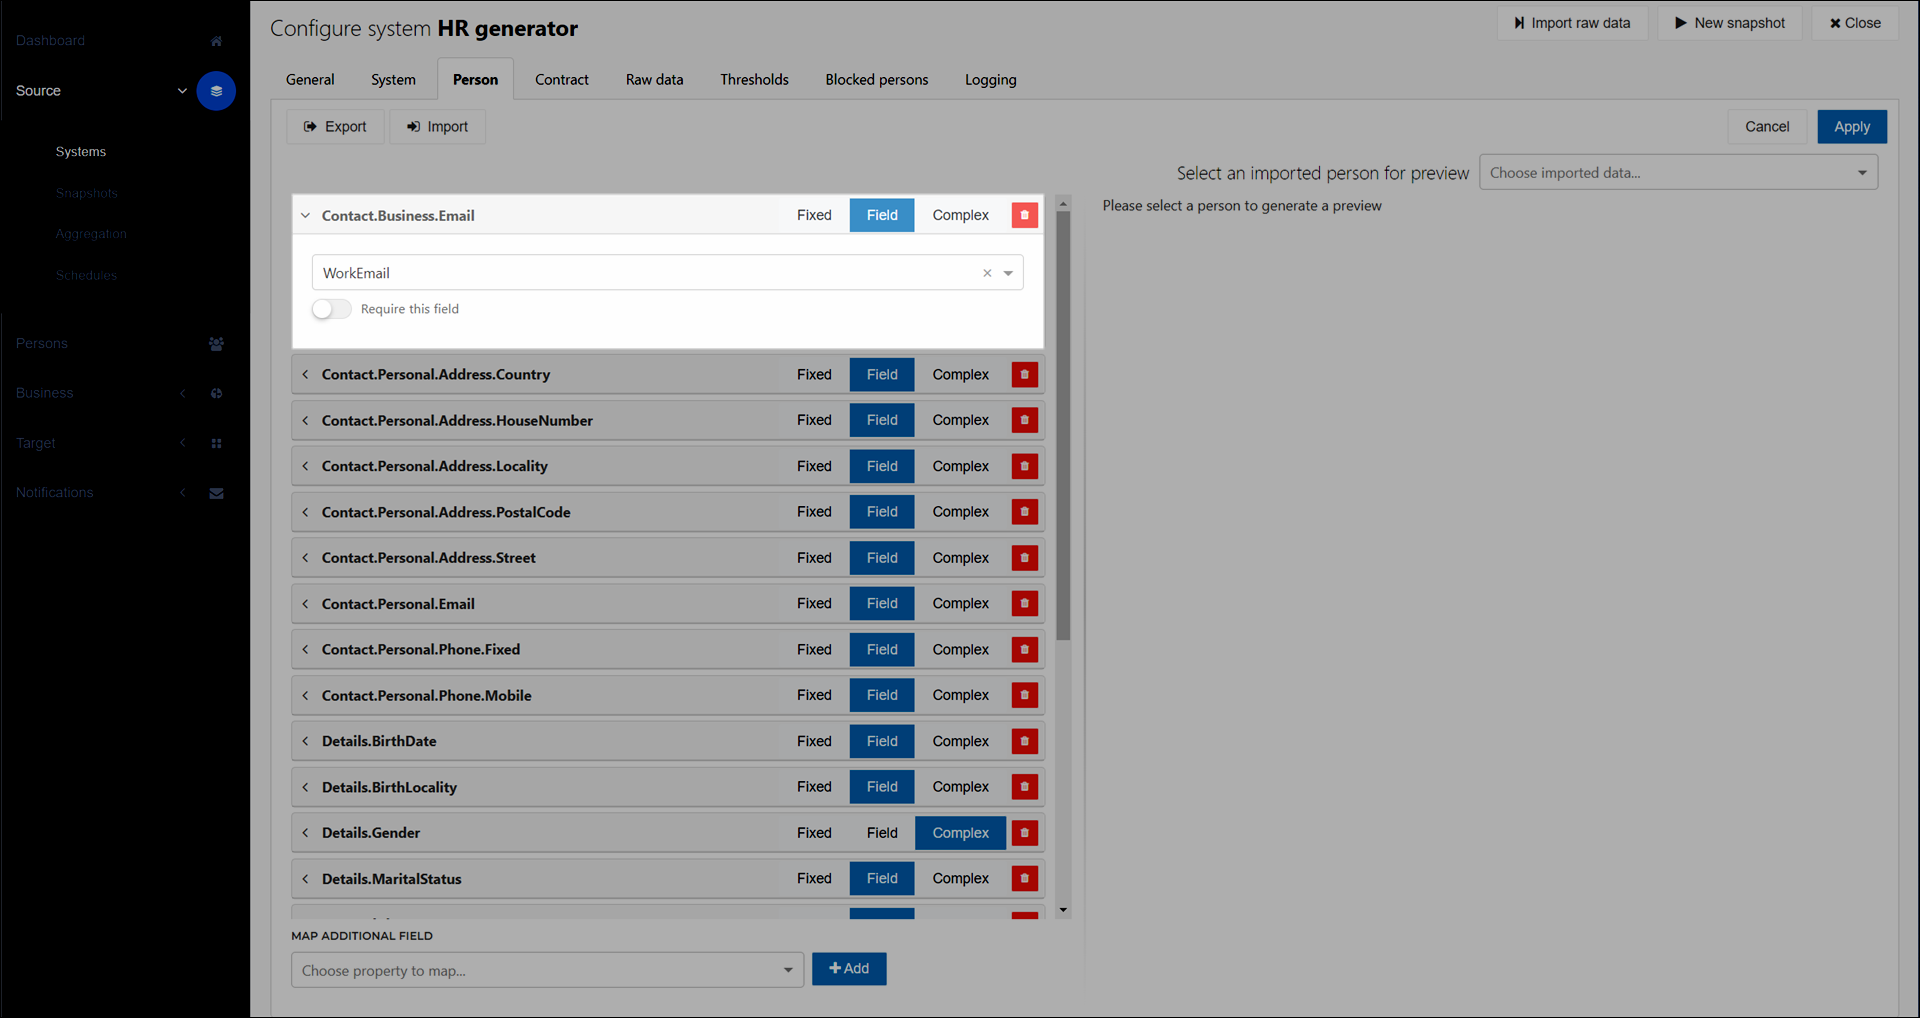Delete the Contact.Personal.Address.Locality mapping

click(1024, 466)
